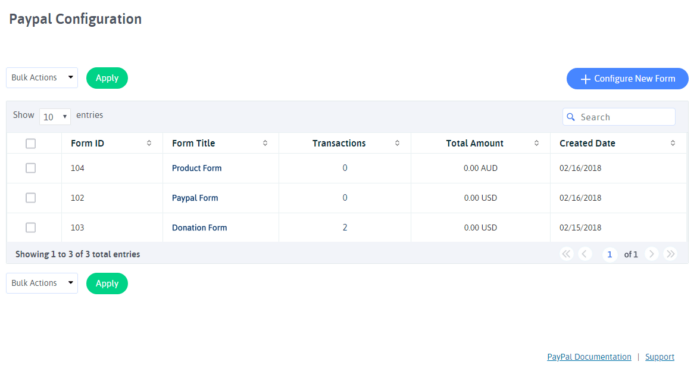Image resolution: width=700 pixels, height=377 pixels.
Task: Go to first page pagination icon
Action: point(567,254)
